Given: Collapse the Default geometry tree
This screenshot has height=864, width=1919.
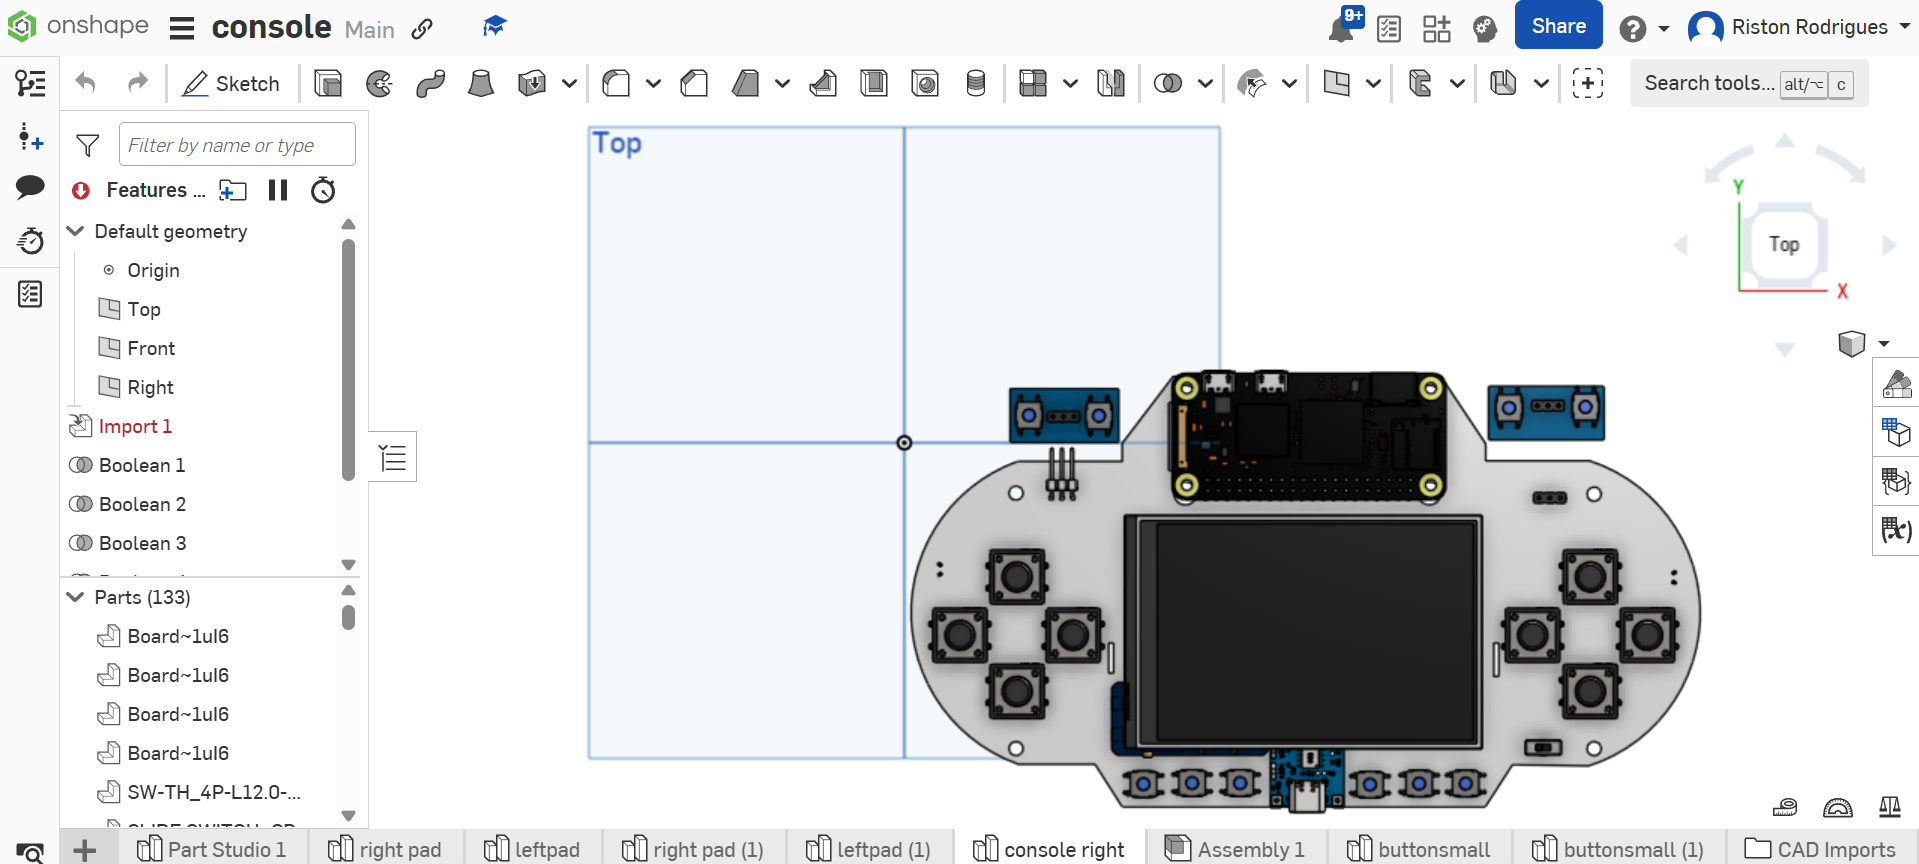Looking at the screenshot, I should pyautogui.click(x=75, y=231).
